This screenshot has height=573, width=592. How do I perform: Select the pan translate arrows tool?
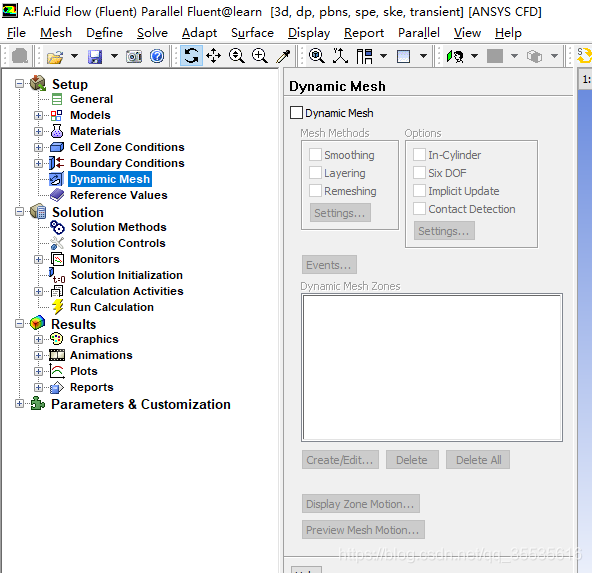coord(214,56)
